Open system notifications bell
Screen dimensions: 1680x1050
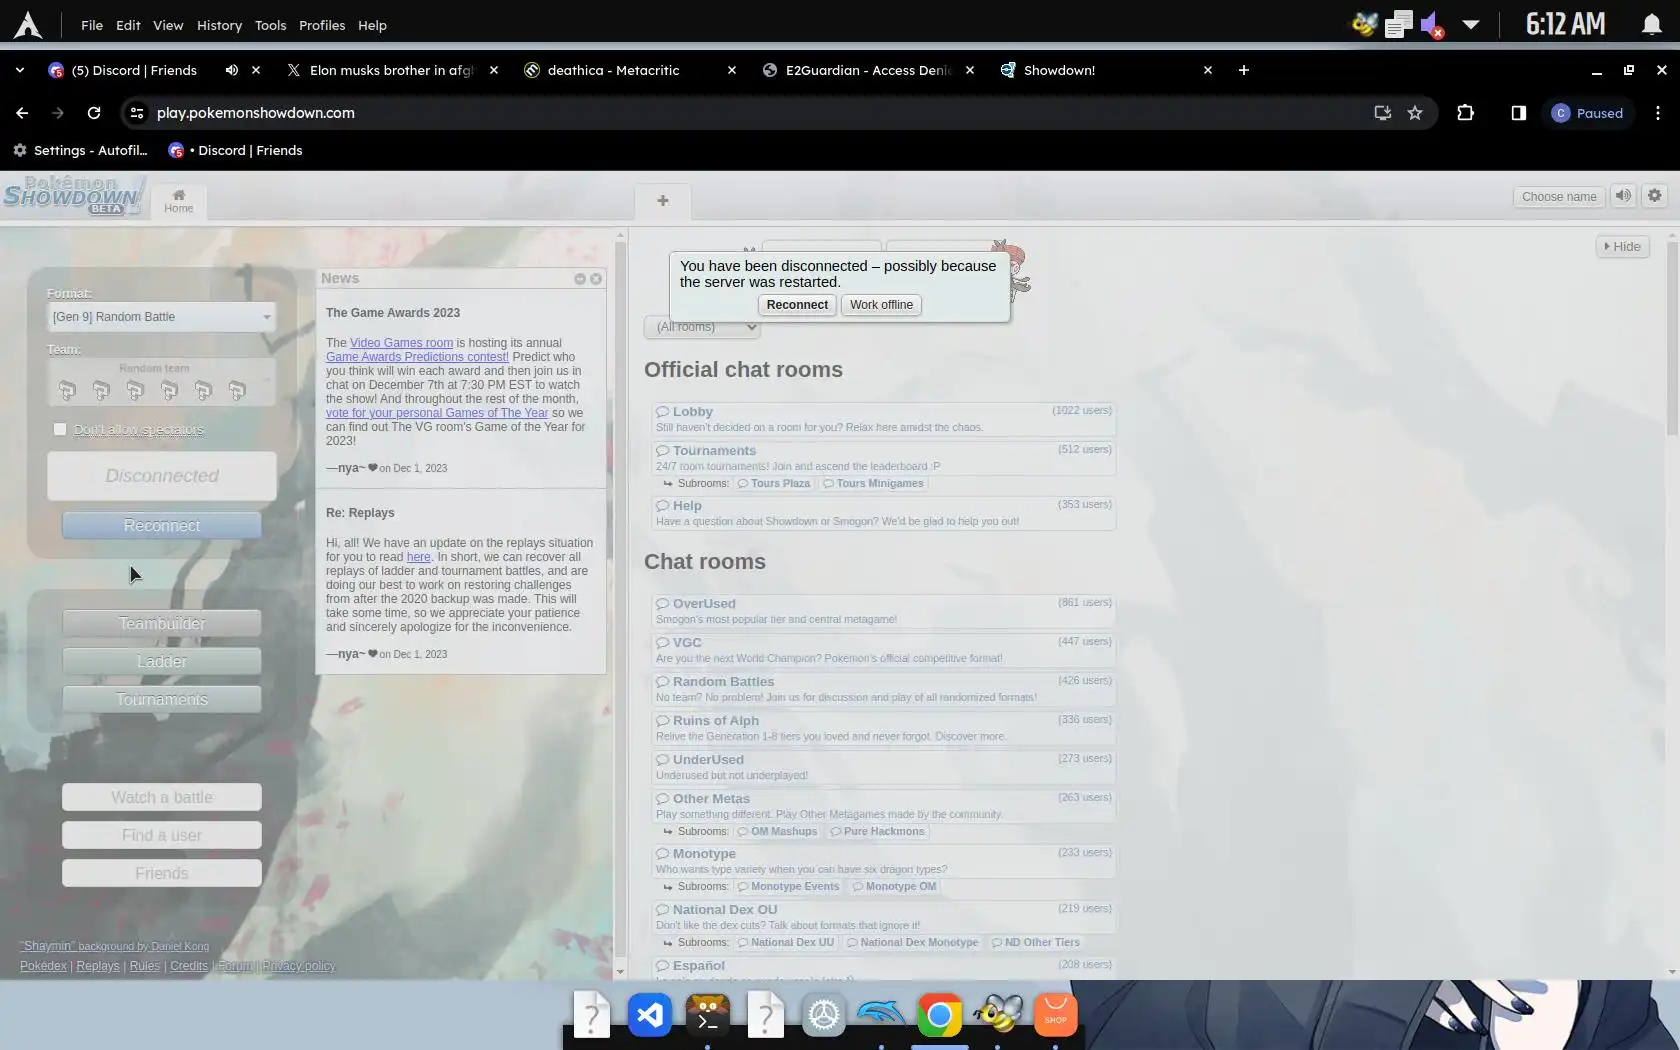(x=1651, y=25)
